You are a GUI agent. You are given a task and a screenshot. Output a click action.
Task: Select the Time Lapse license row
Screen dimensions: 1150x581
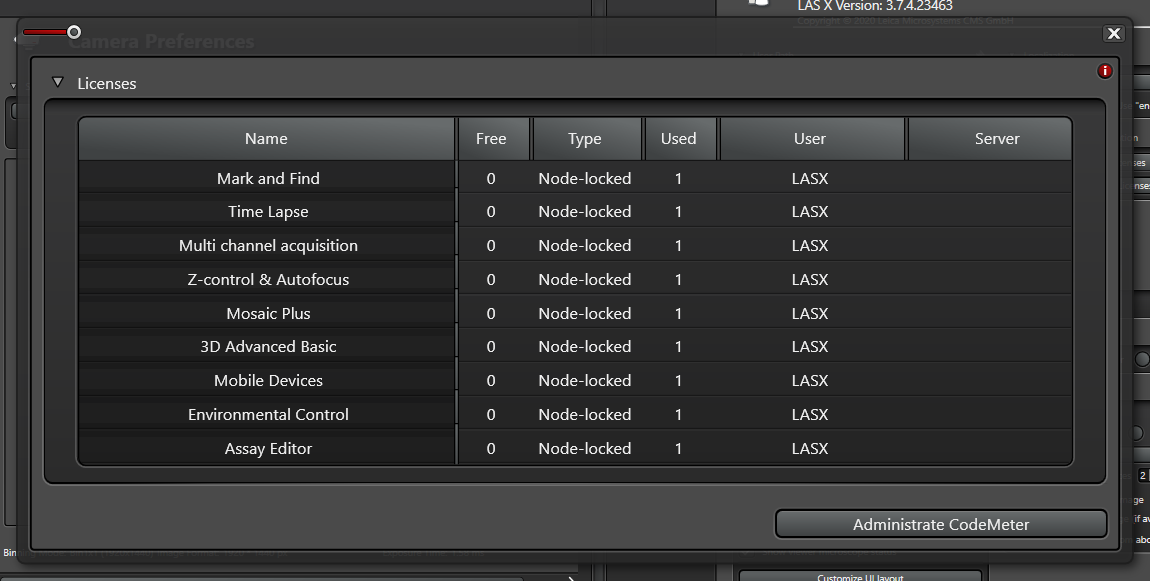[x=268, y=212]
